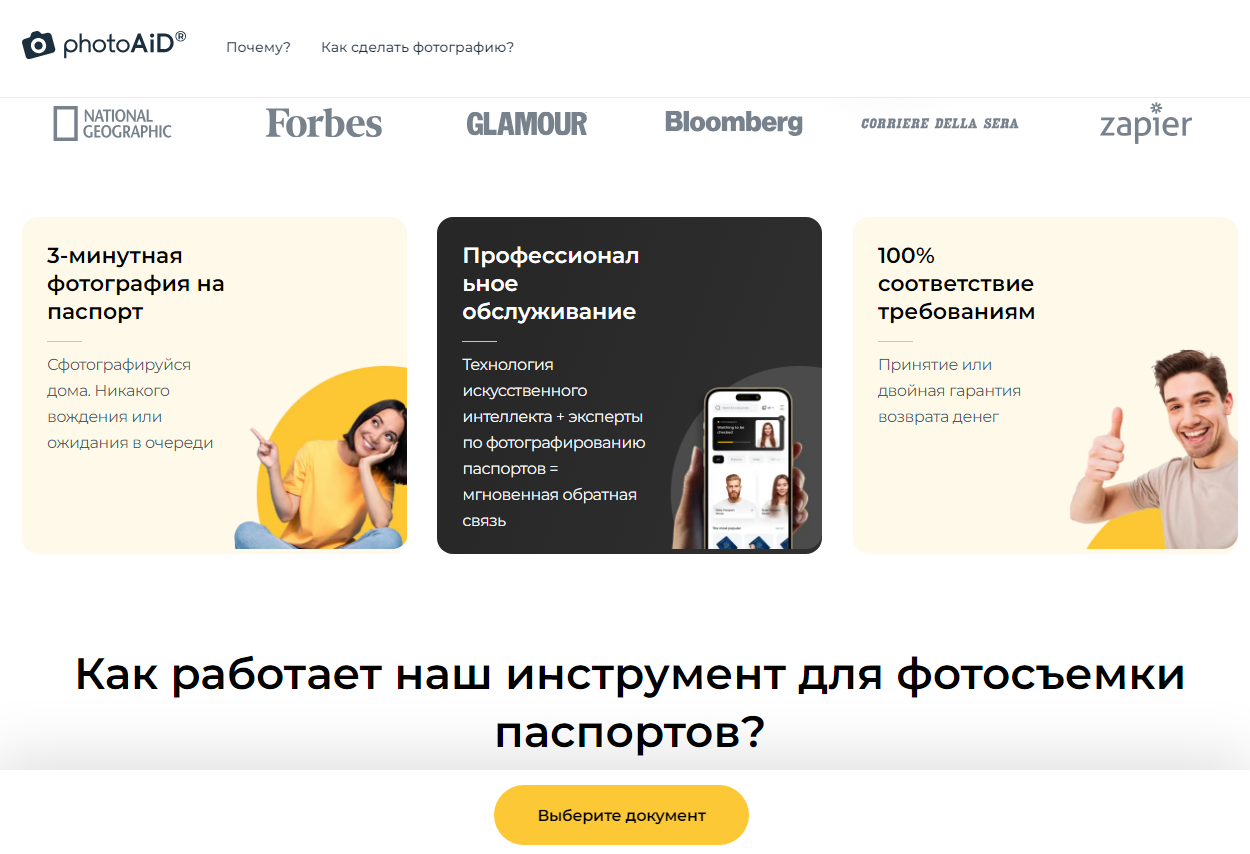The width and height of the screenshot is (1250, 854).
Task: Click the Сфотографируйся дома description text
Action: 130,404
